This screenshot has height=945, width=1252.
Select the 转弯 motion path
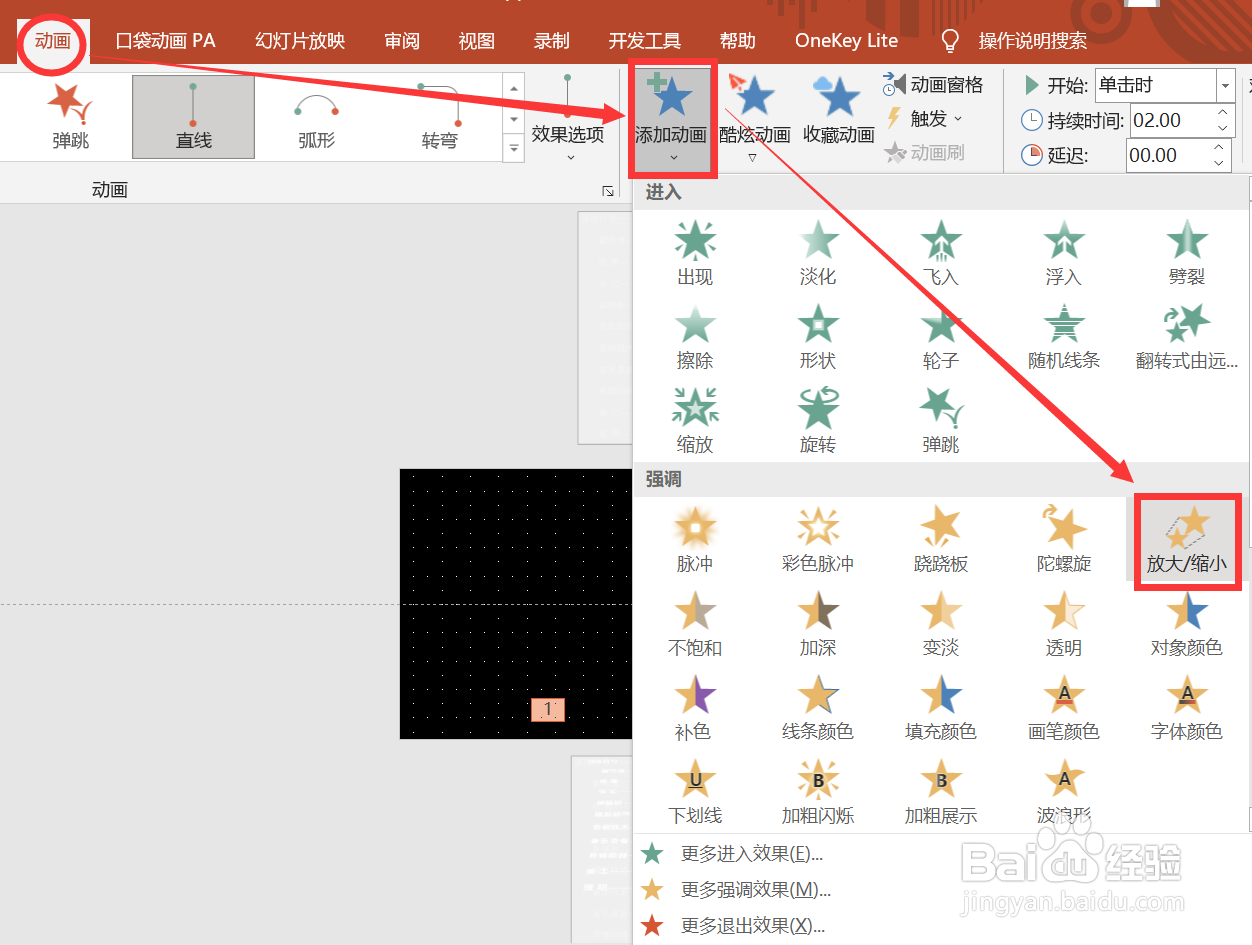439,117
